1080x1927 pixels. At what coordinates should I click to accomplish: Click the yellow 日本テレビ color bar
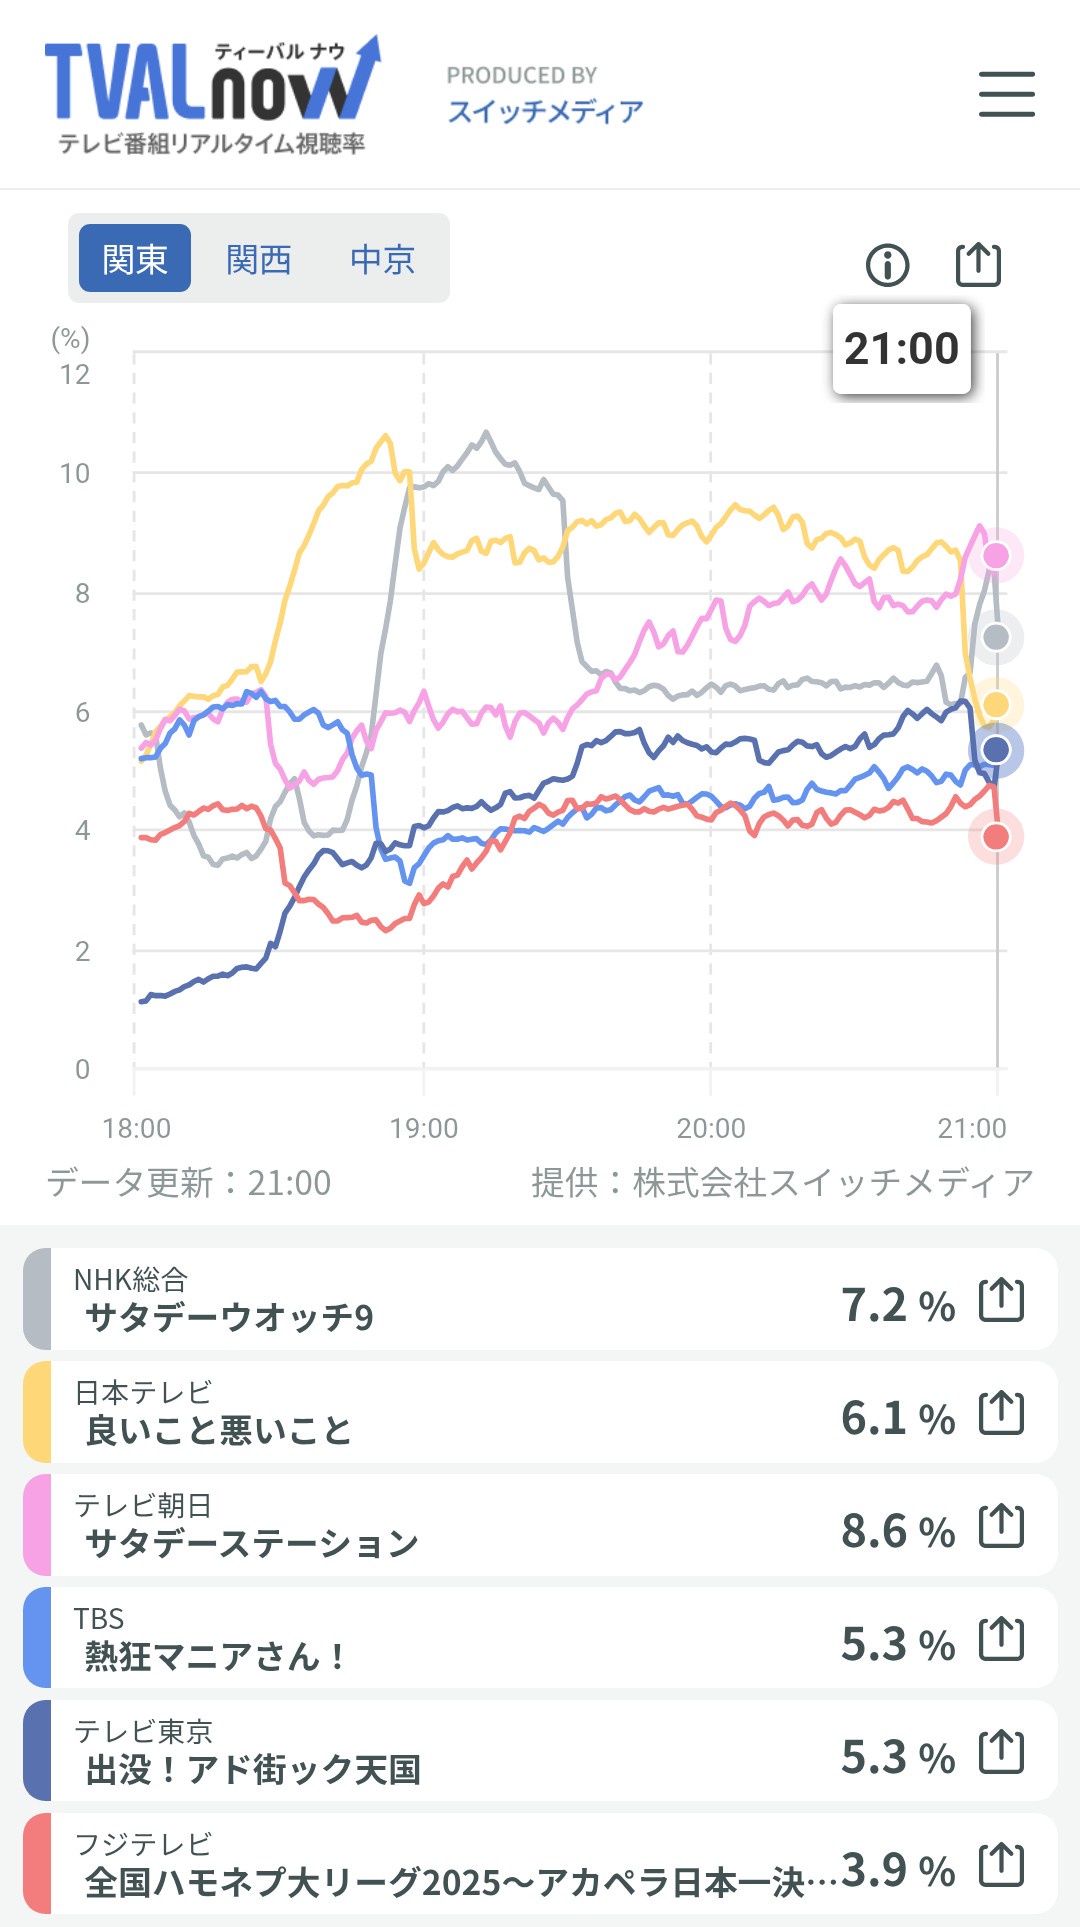37,1412
